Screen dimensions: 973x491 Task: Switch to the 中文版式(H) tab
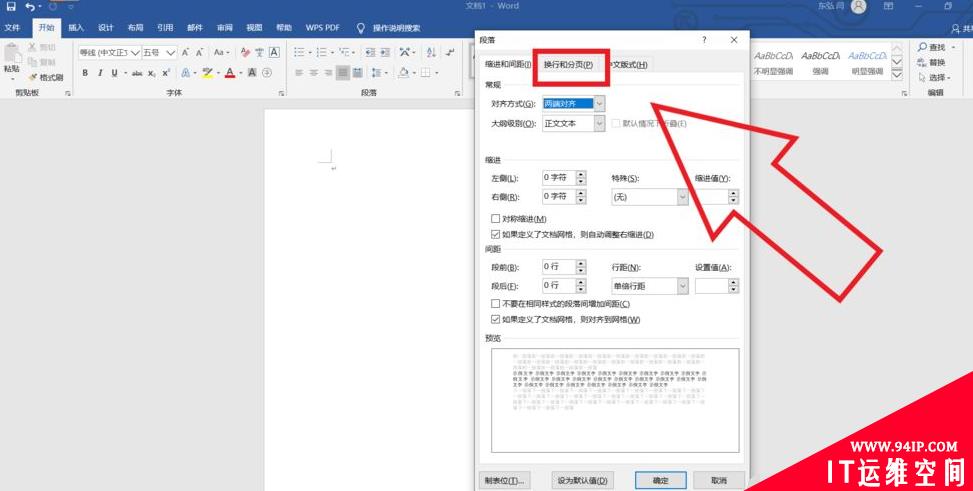click(x=627, y=65)
